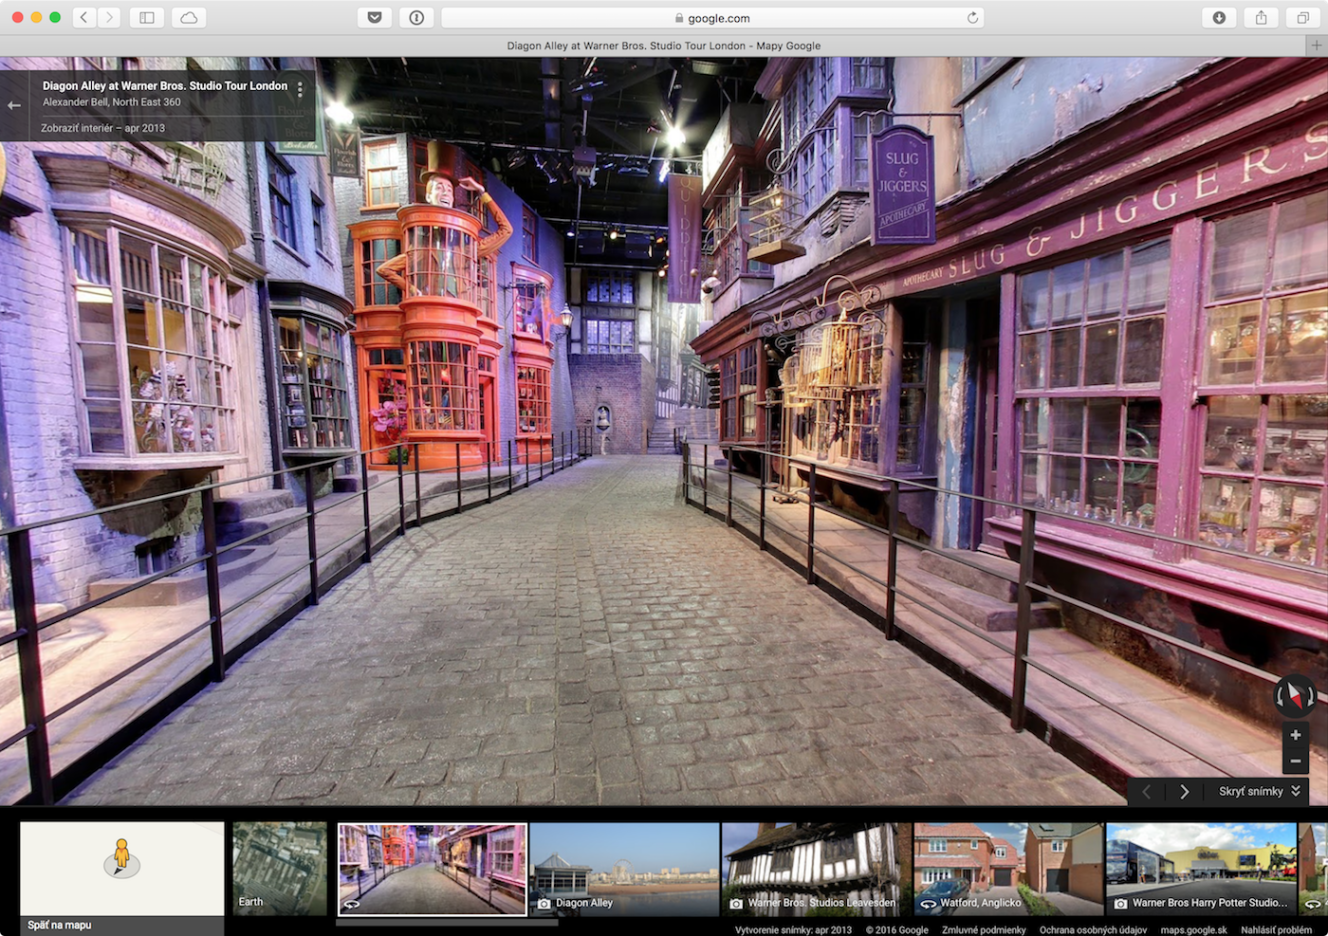Click the back arrow in Street View panel
The image size is (1328, 936).
tap(14, 105)
